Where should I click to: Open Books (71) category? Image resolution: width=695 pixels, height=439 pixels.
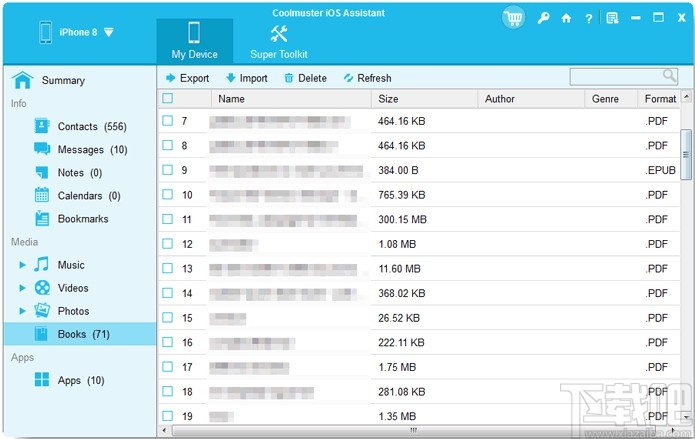80,334
